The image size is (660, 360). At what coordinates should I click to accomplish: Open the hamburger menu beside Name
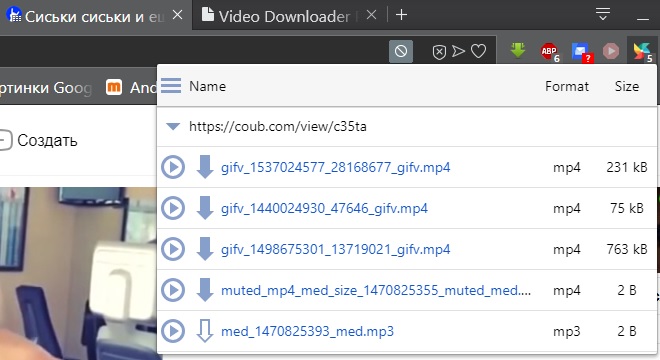click(x=171, y=85)
